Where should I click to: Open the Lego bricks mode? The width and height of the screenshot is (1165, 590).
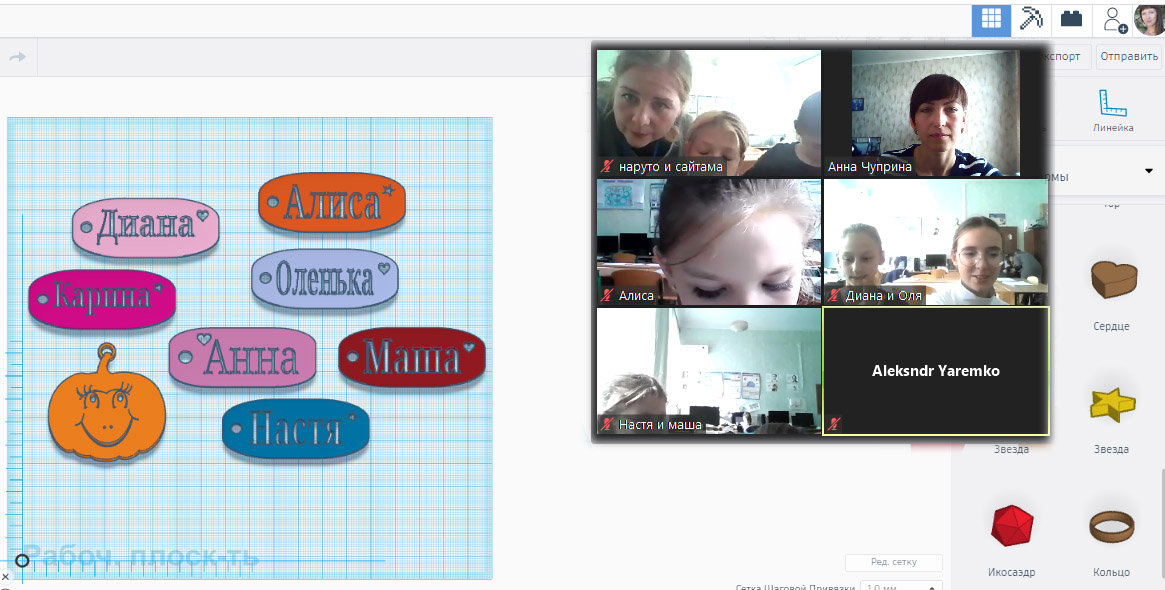point(1072,20)
